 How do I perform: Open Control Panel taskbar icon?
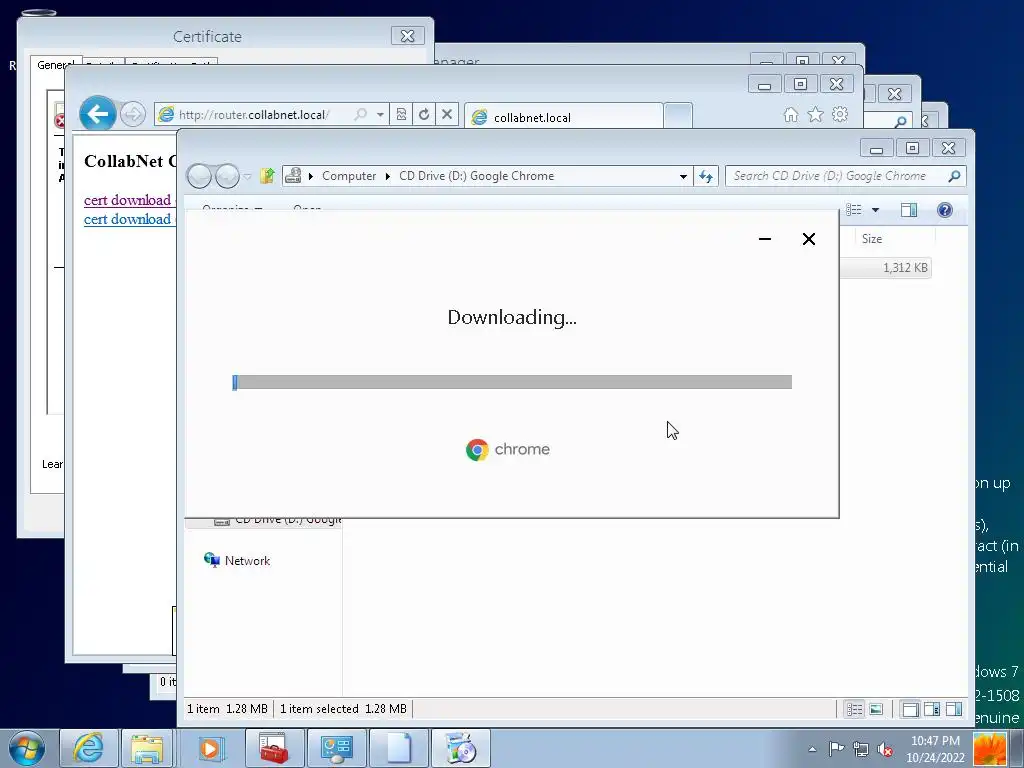pos(336,748)
